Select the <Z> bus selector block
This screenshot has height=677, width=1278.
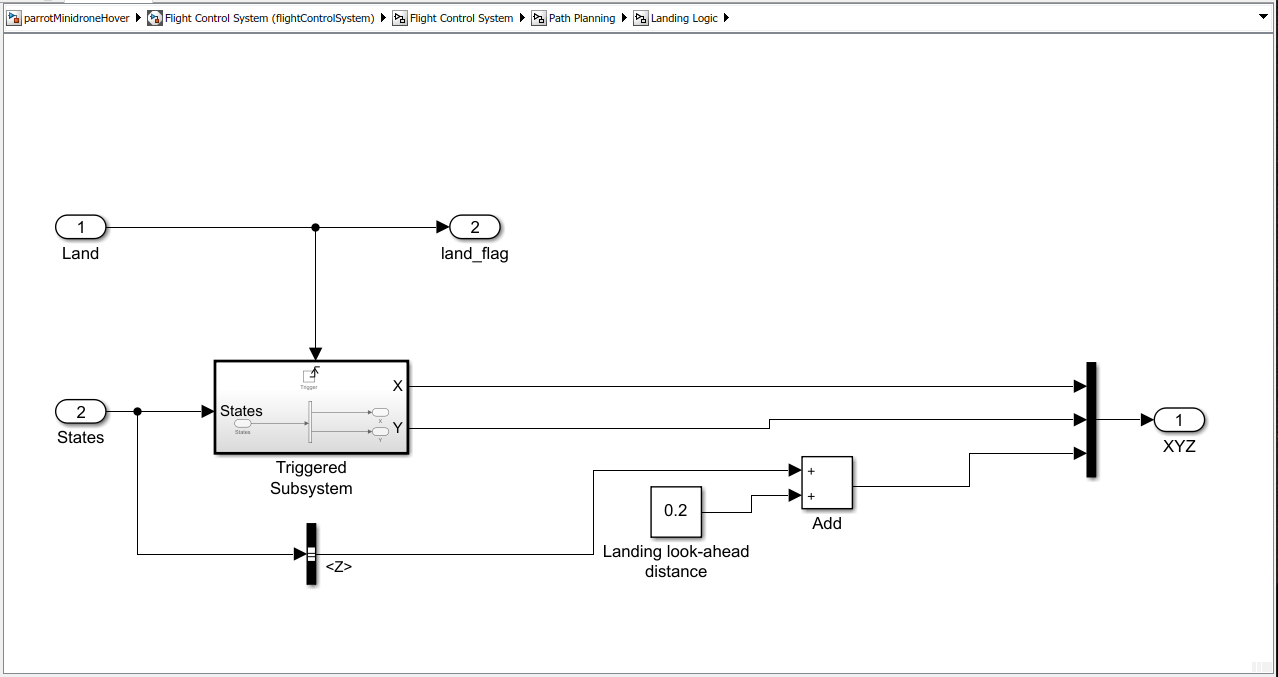(x=311, y=554)
